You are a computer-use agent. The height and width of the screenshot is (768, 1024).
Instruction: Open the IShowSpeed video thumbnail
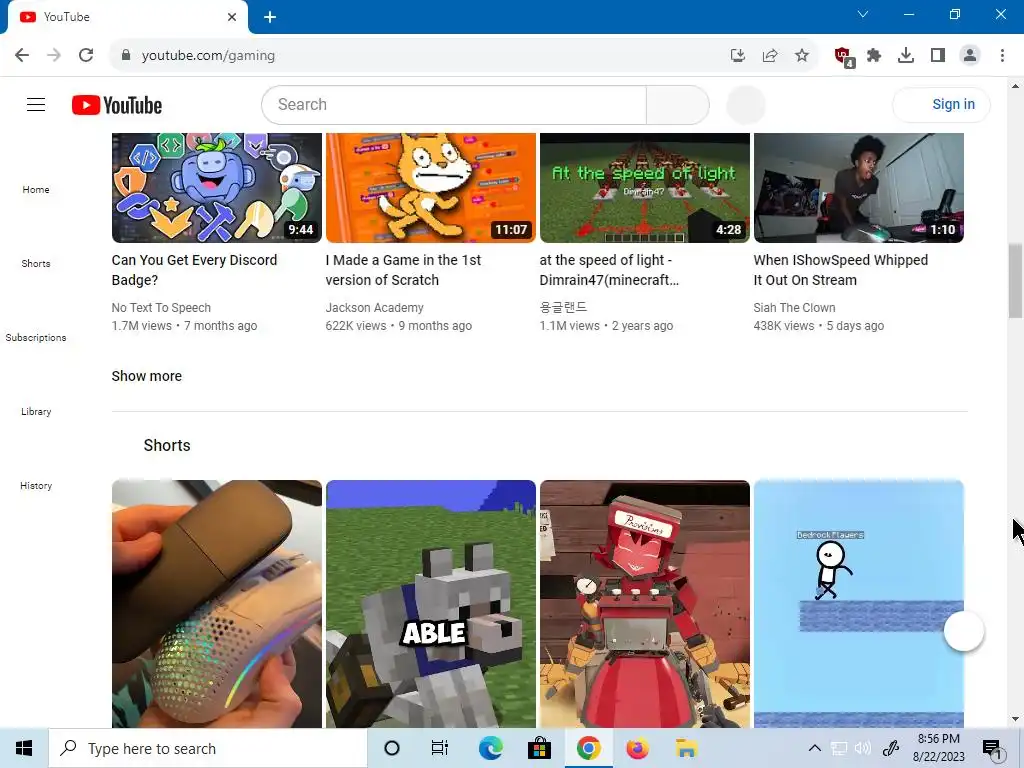click(859, 187)
